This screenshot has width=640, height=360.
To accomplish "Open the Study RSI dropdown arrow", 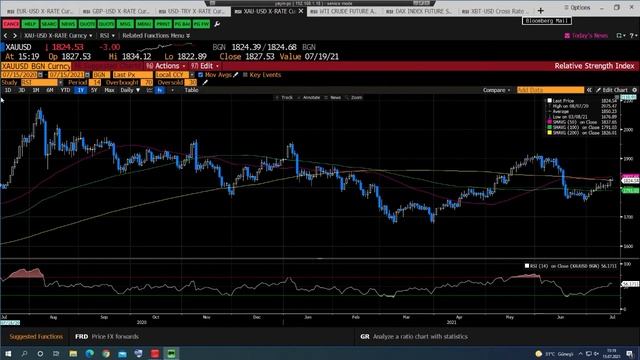I will (x=61, y=82).
